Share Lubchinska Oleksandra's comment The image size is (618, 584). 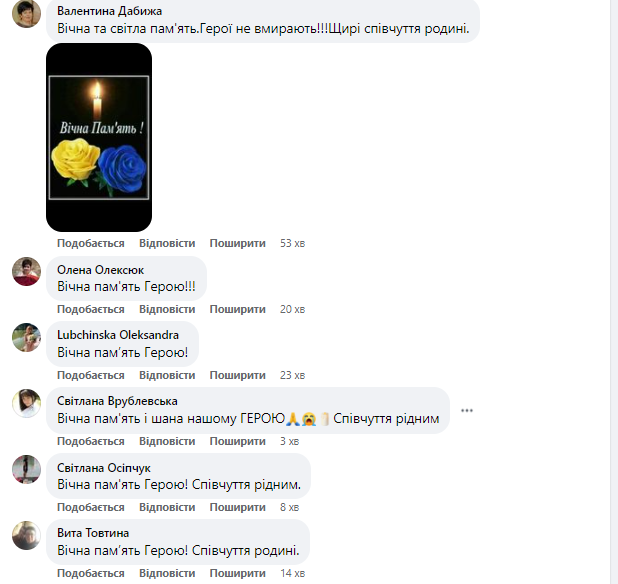[238, 375]
